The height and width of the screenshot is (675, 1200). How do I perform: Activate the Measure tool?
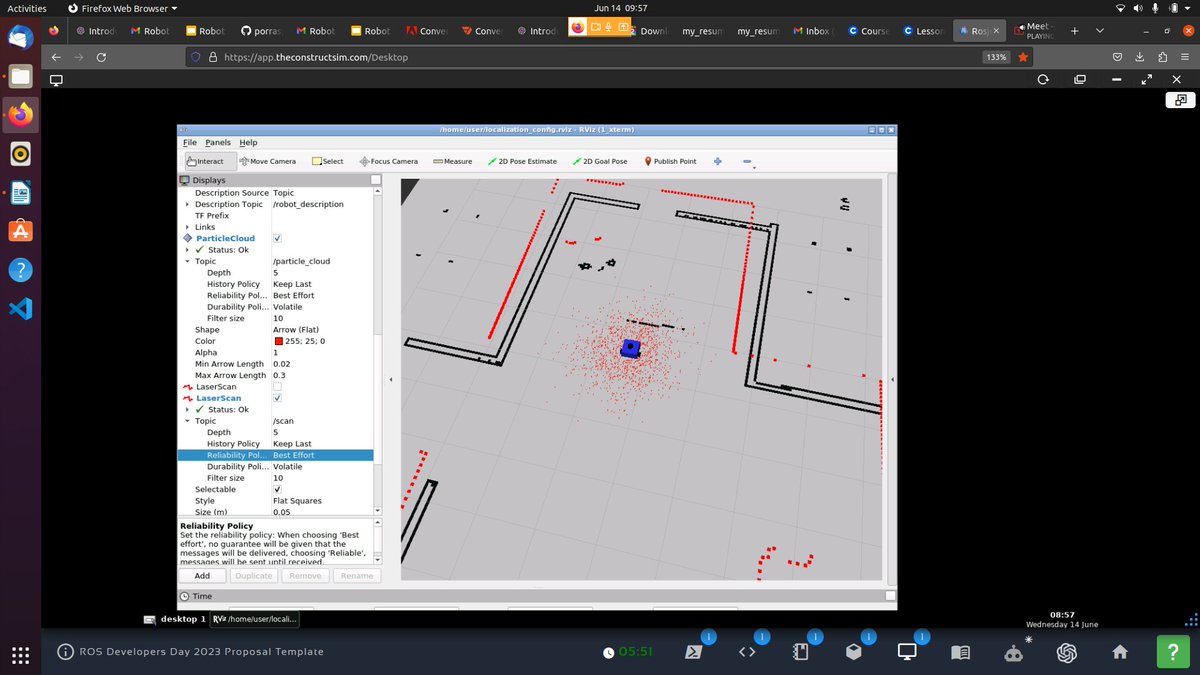[452, 161]
